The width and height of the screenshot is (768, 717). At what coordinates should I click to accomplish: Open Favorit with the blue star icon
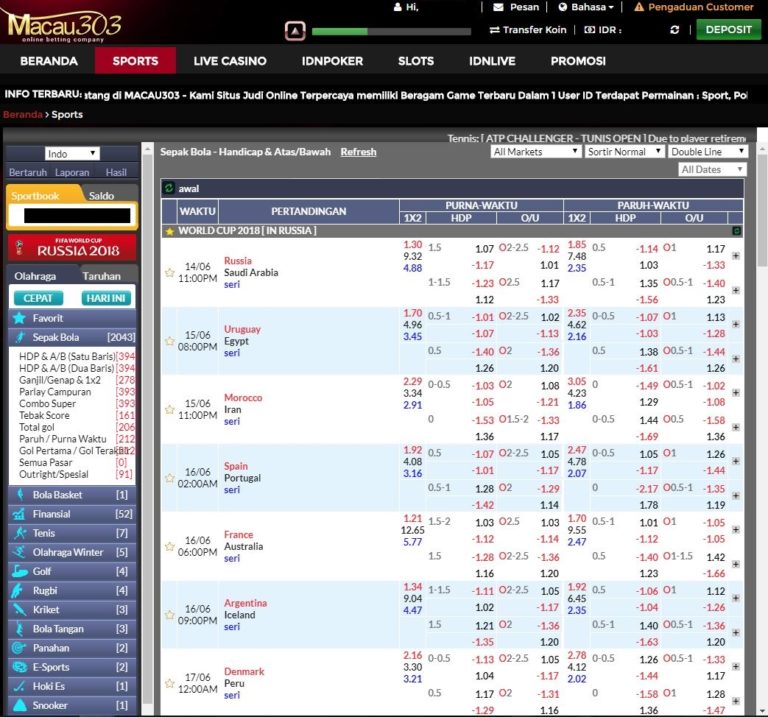(x=19, y=318)
